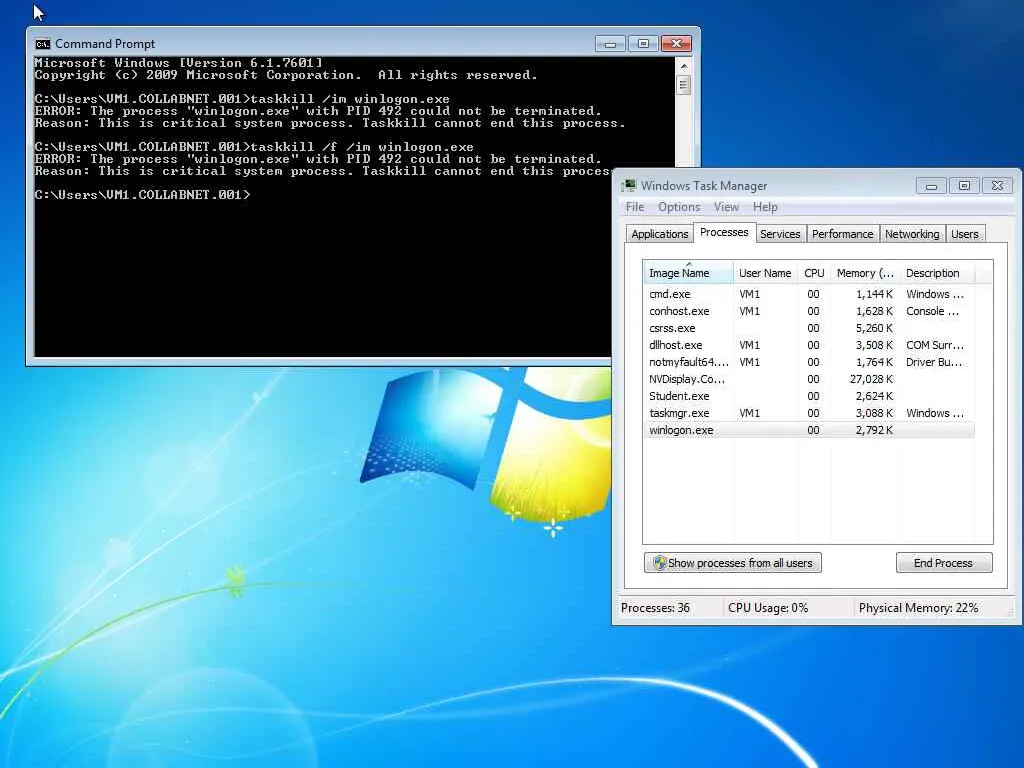Click the 27,028 K memory value

(x=871, y=379)
